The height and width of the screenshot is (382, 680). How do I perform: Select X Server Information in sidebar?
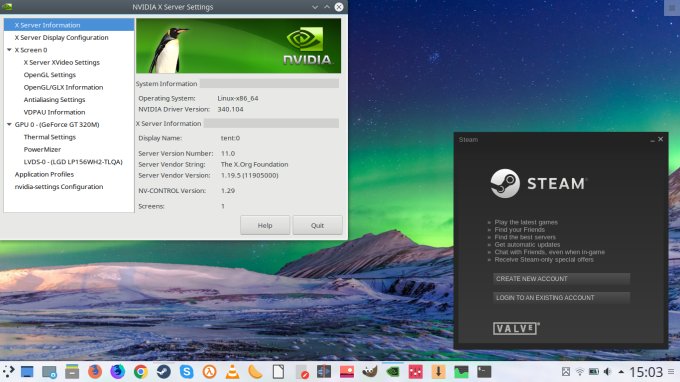click(x=69, y=25)
